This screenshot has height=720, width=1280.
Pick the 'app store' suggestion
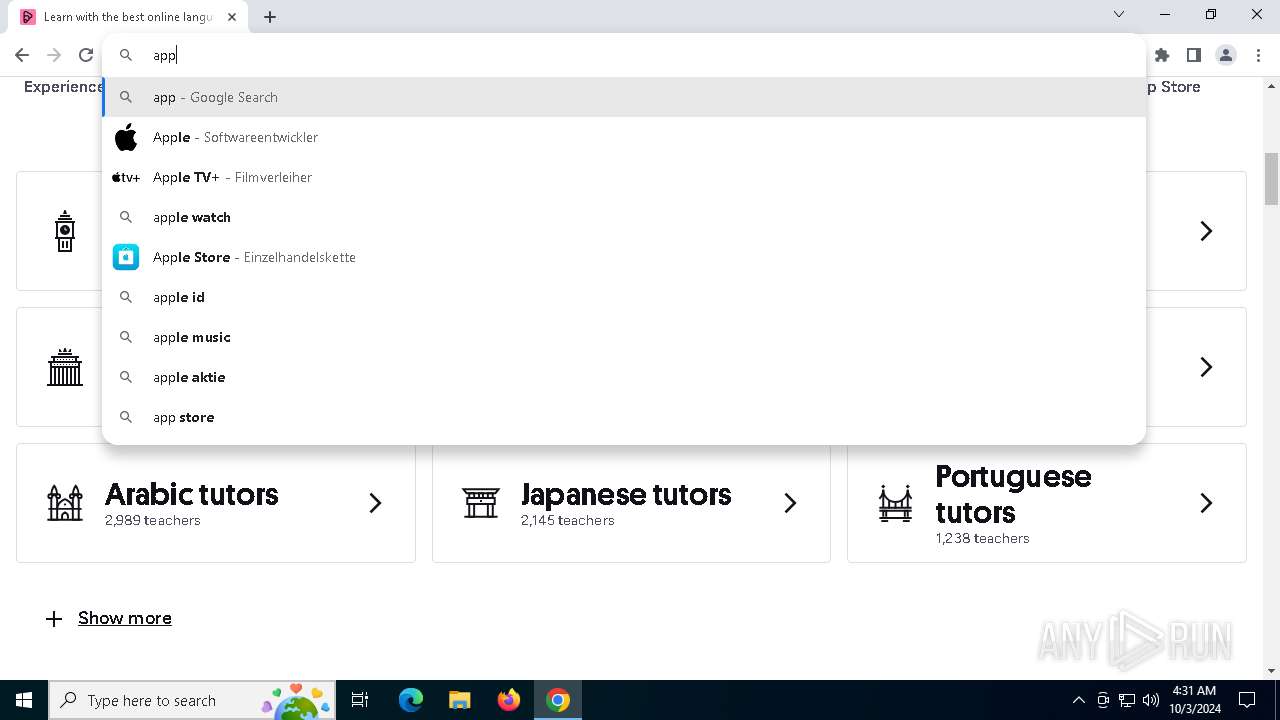624,417
